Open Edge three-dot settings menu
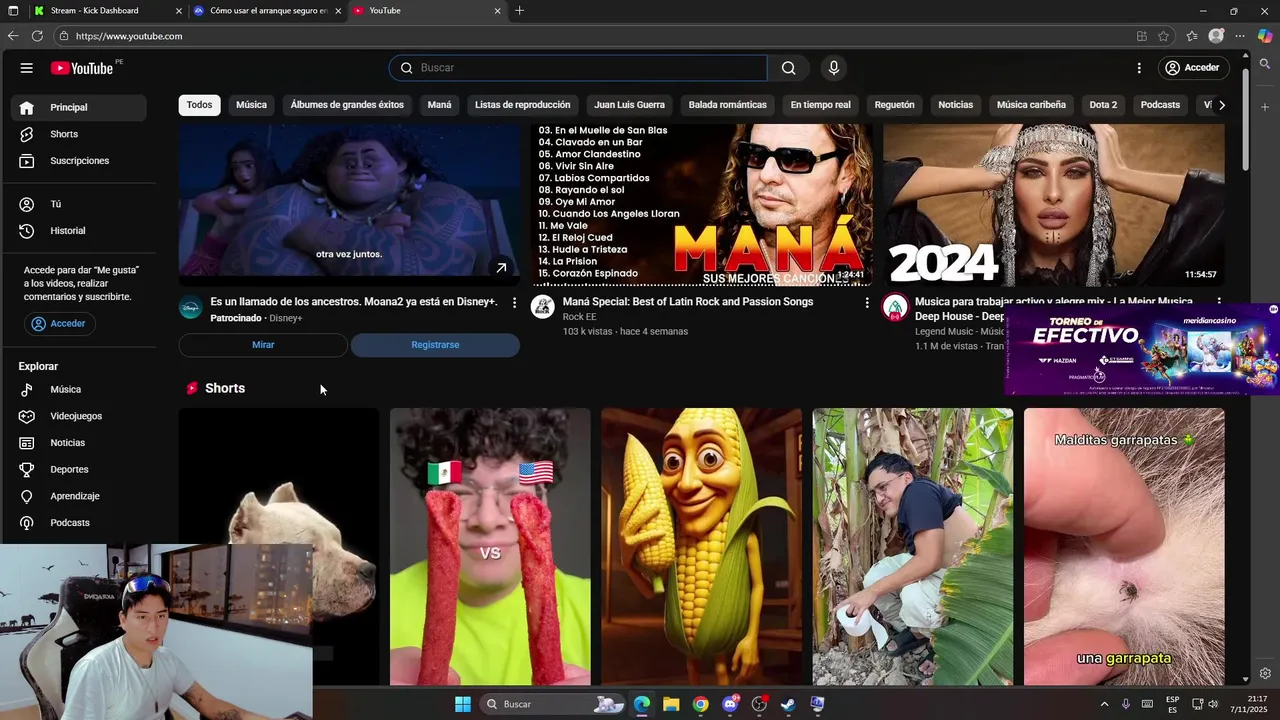 (1240, 36)
